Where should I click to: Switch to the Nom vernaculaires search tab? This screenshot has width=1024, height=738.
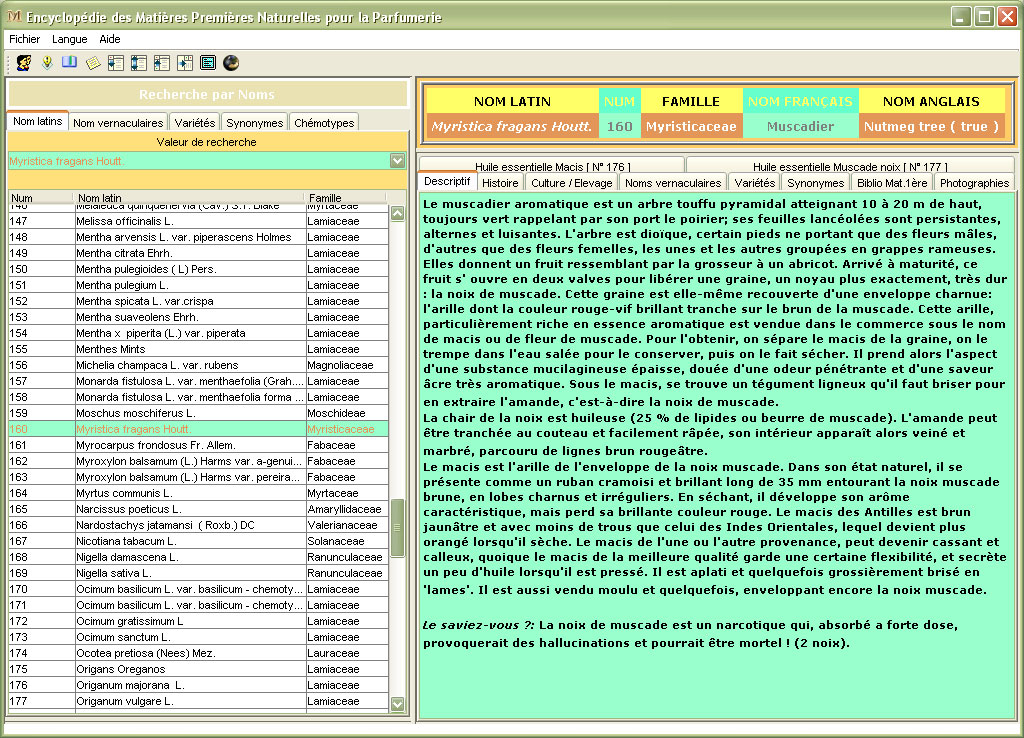[118, 123]
